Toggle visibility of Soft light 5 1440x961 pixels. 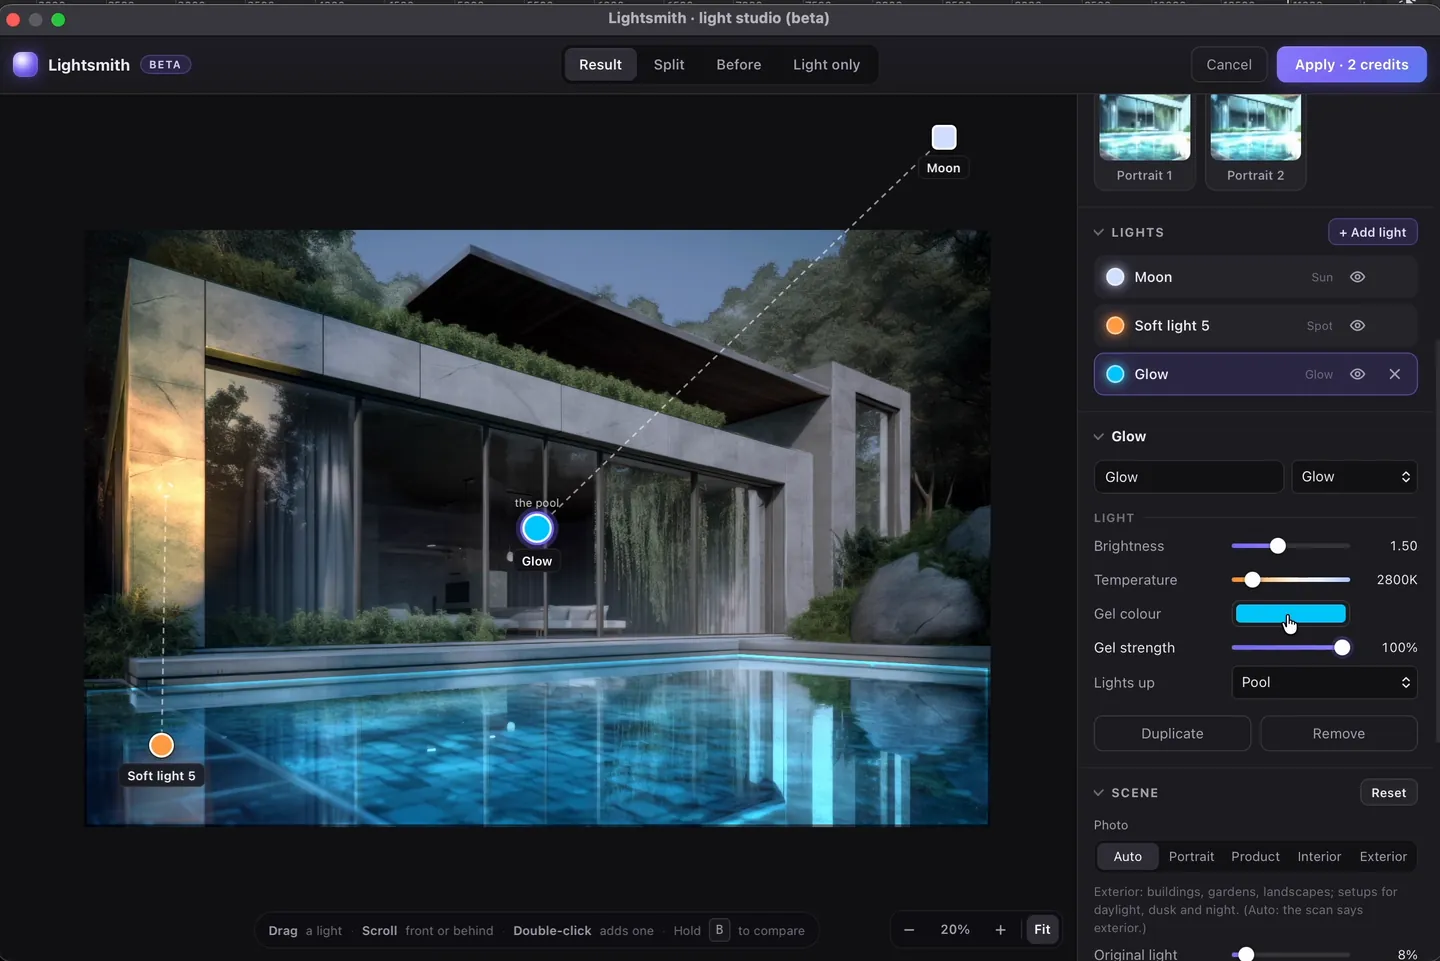point(1357,326)
